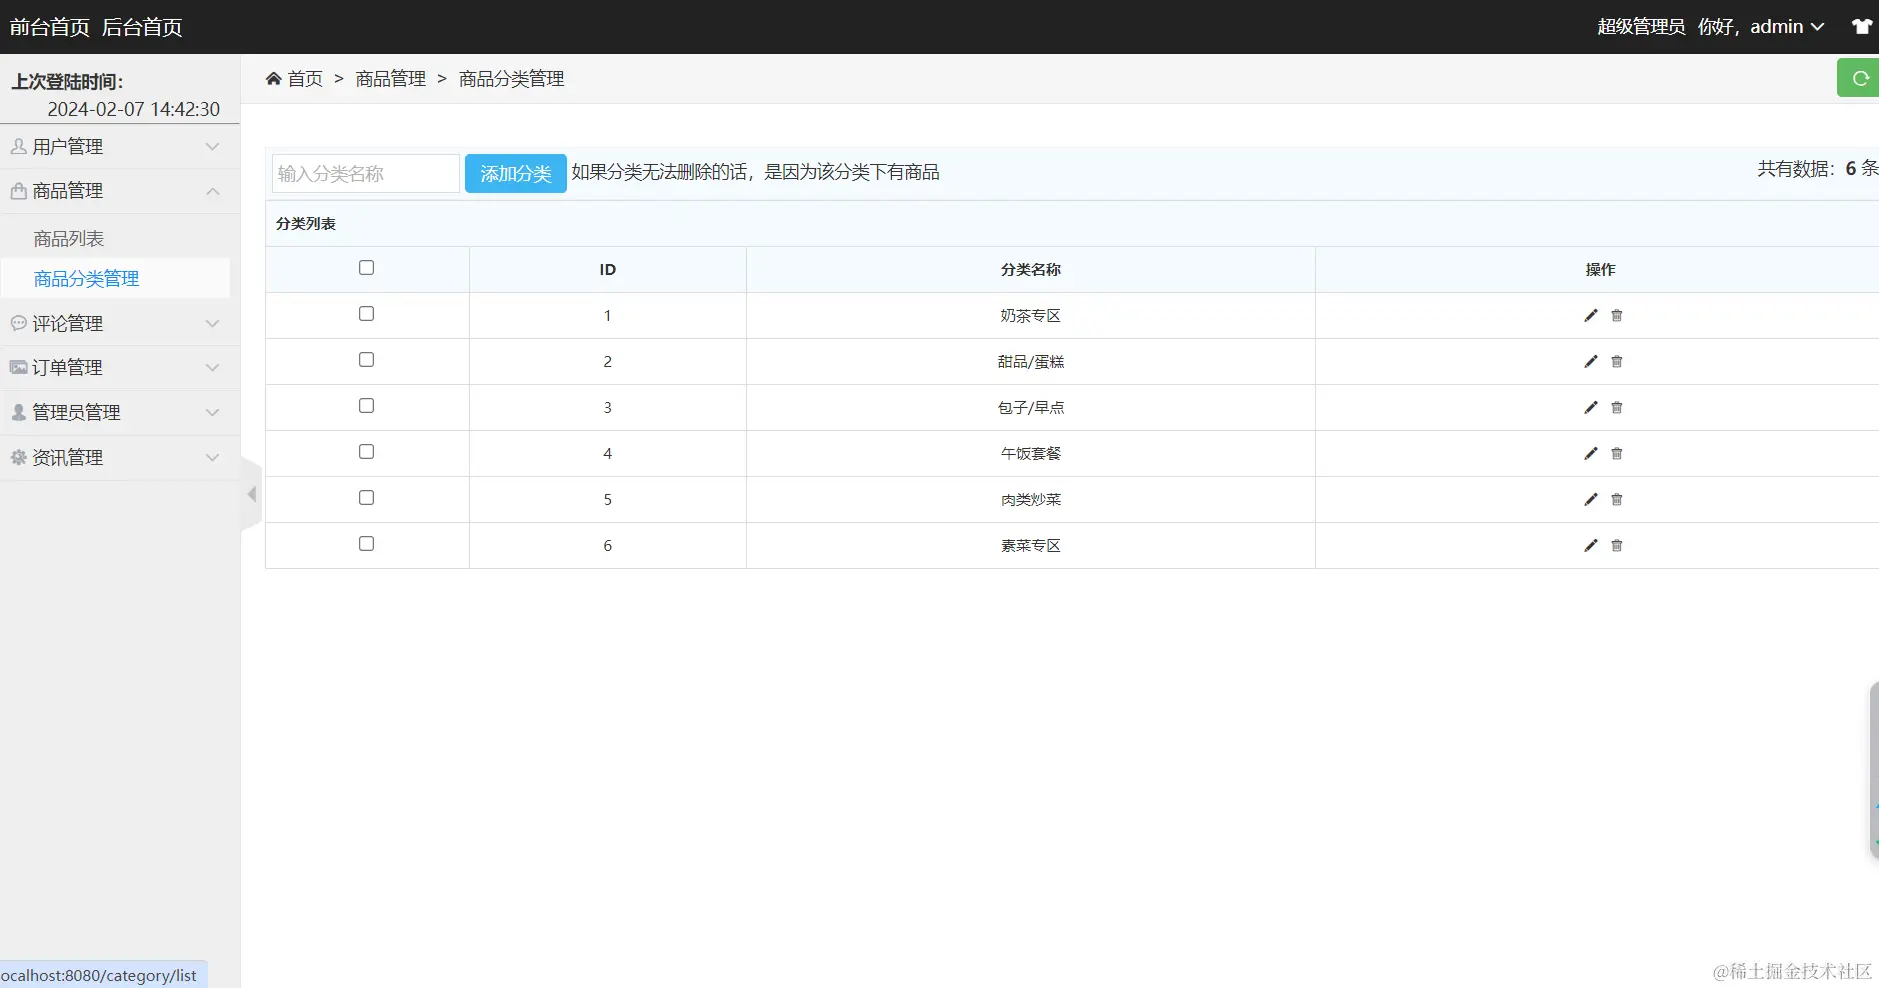Open 商品列表 submenu item
This screenshot has height=988, width=1879.
point(69,239)
